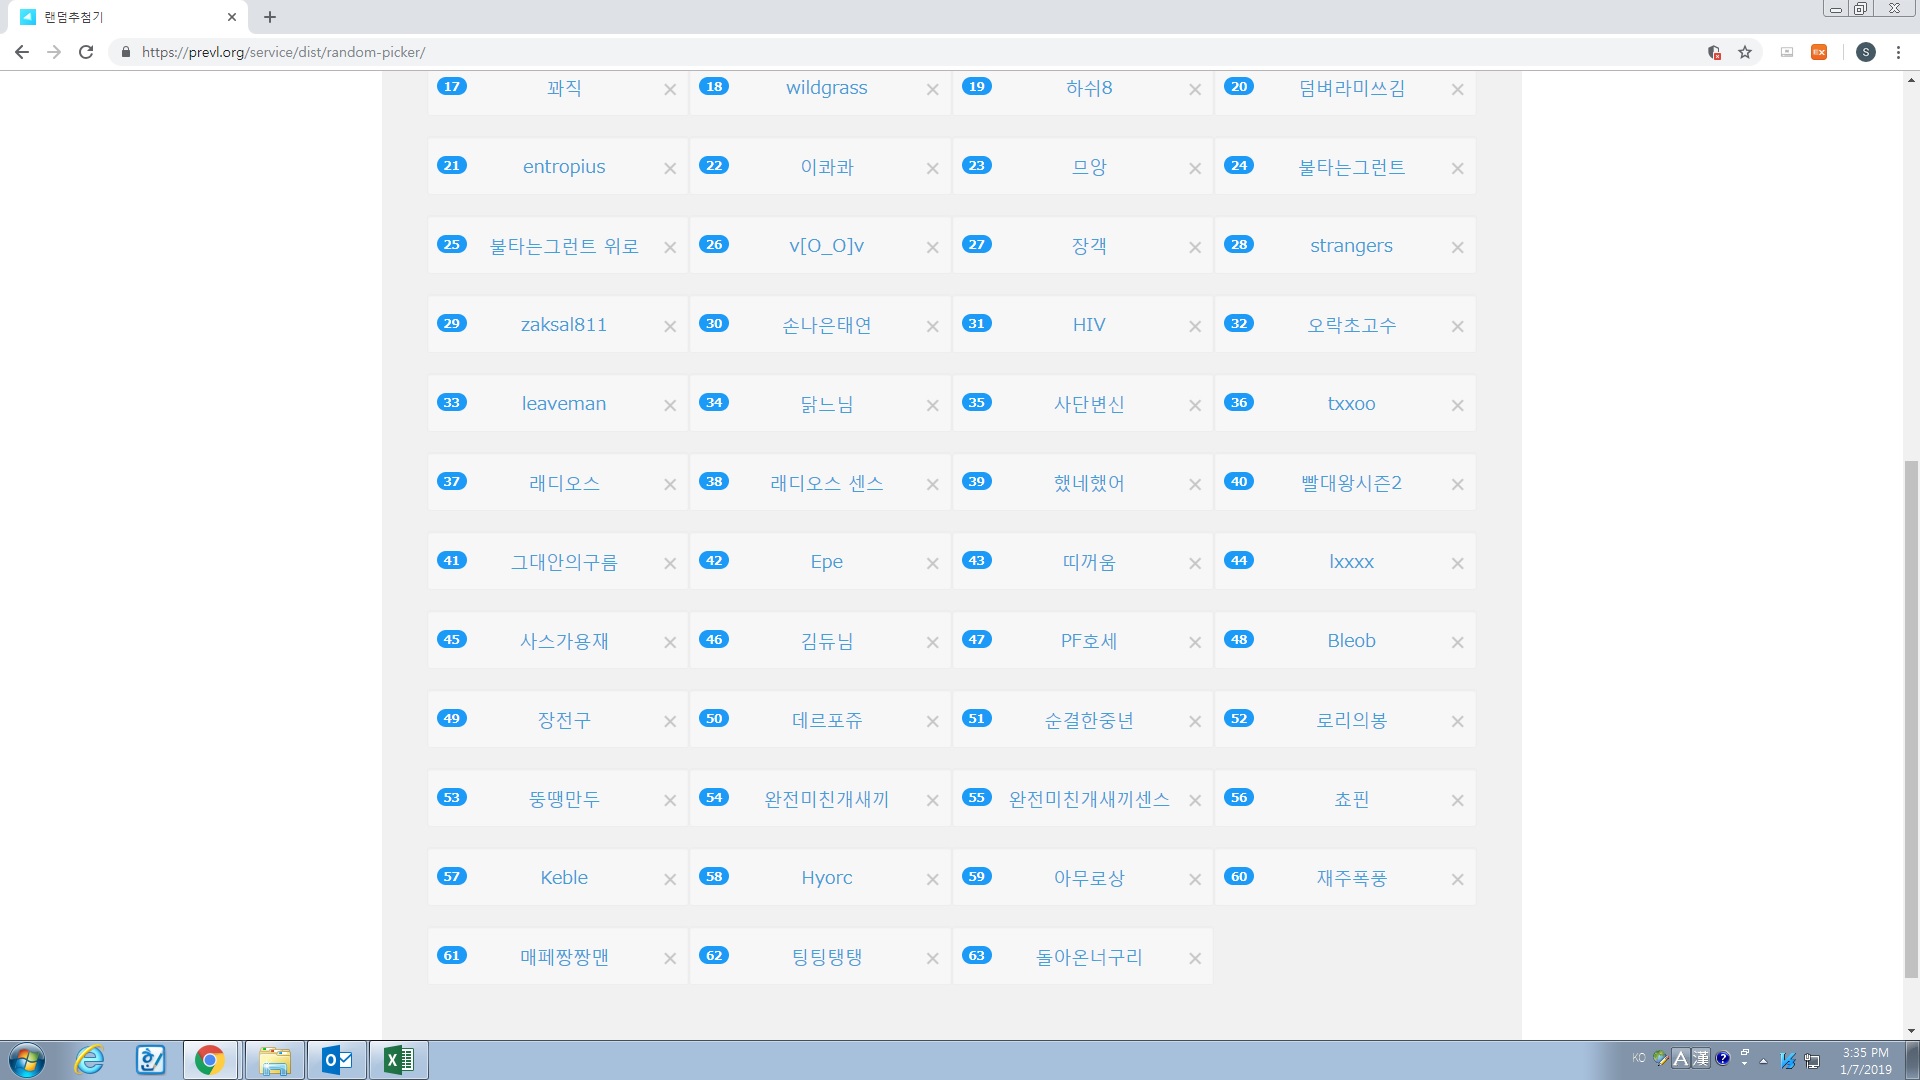Remove the Bleob entry X icon
Image resolution: width=1920 pixels, height=1080 pixels.
(x=1457, y=643)
